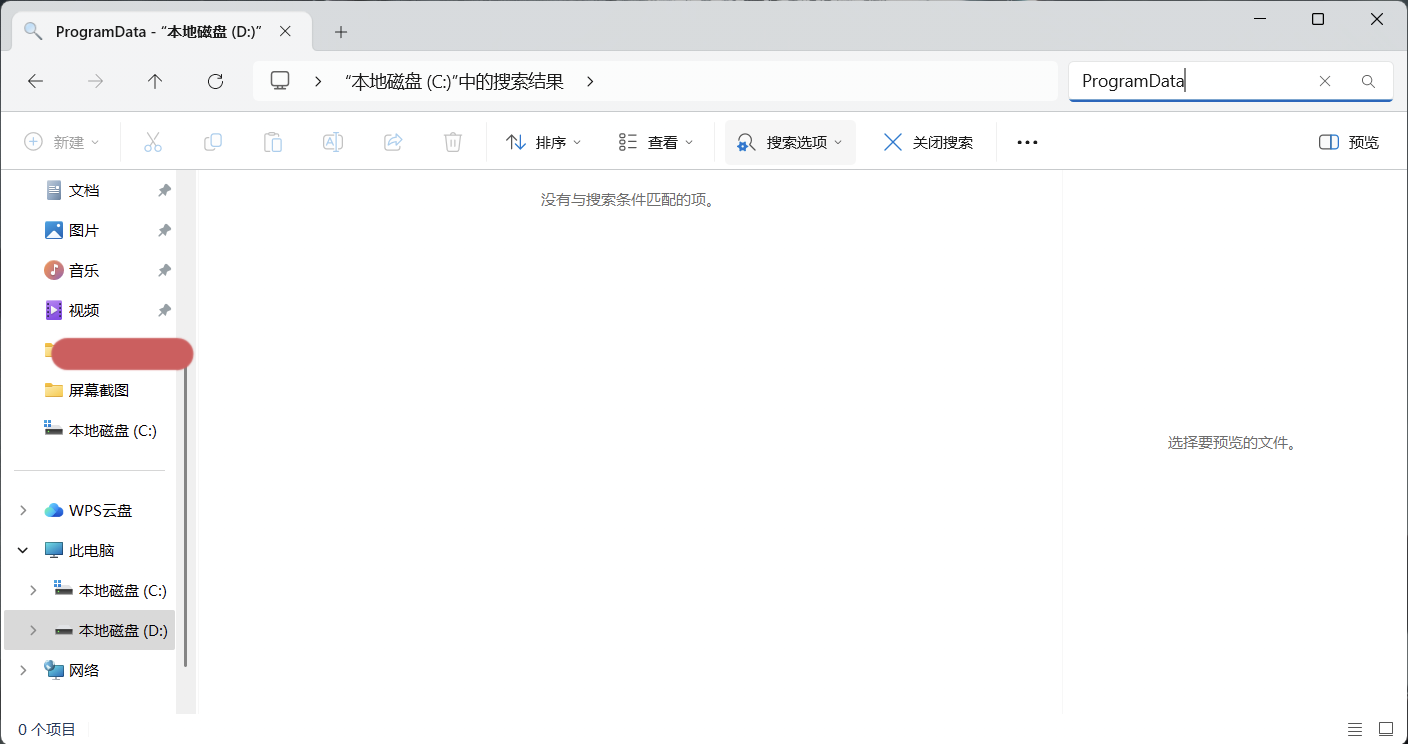Click 关闭搜索 to close search

[928, 142]
